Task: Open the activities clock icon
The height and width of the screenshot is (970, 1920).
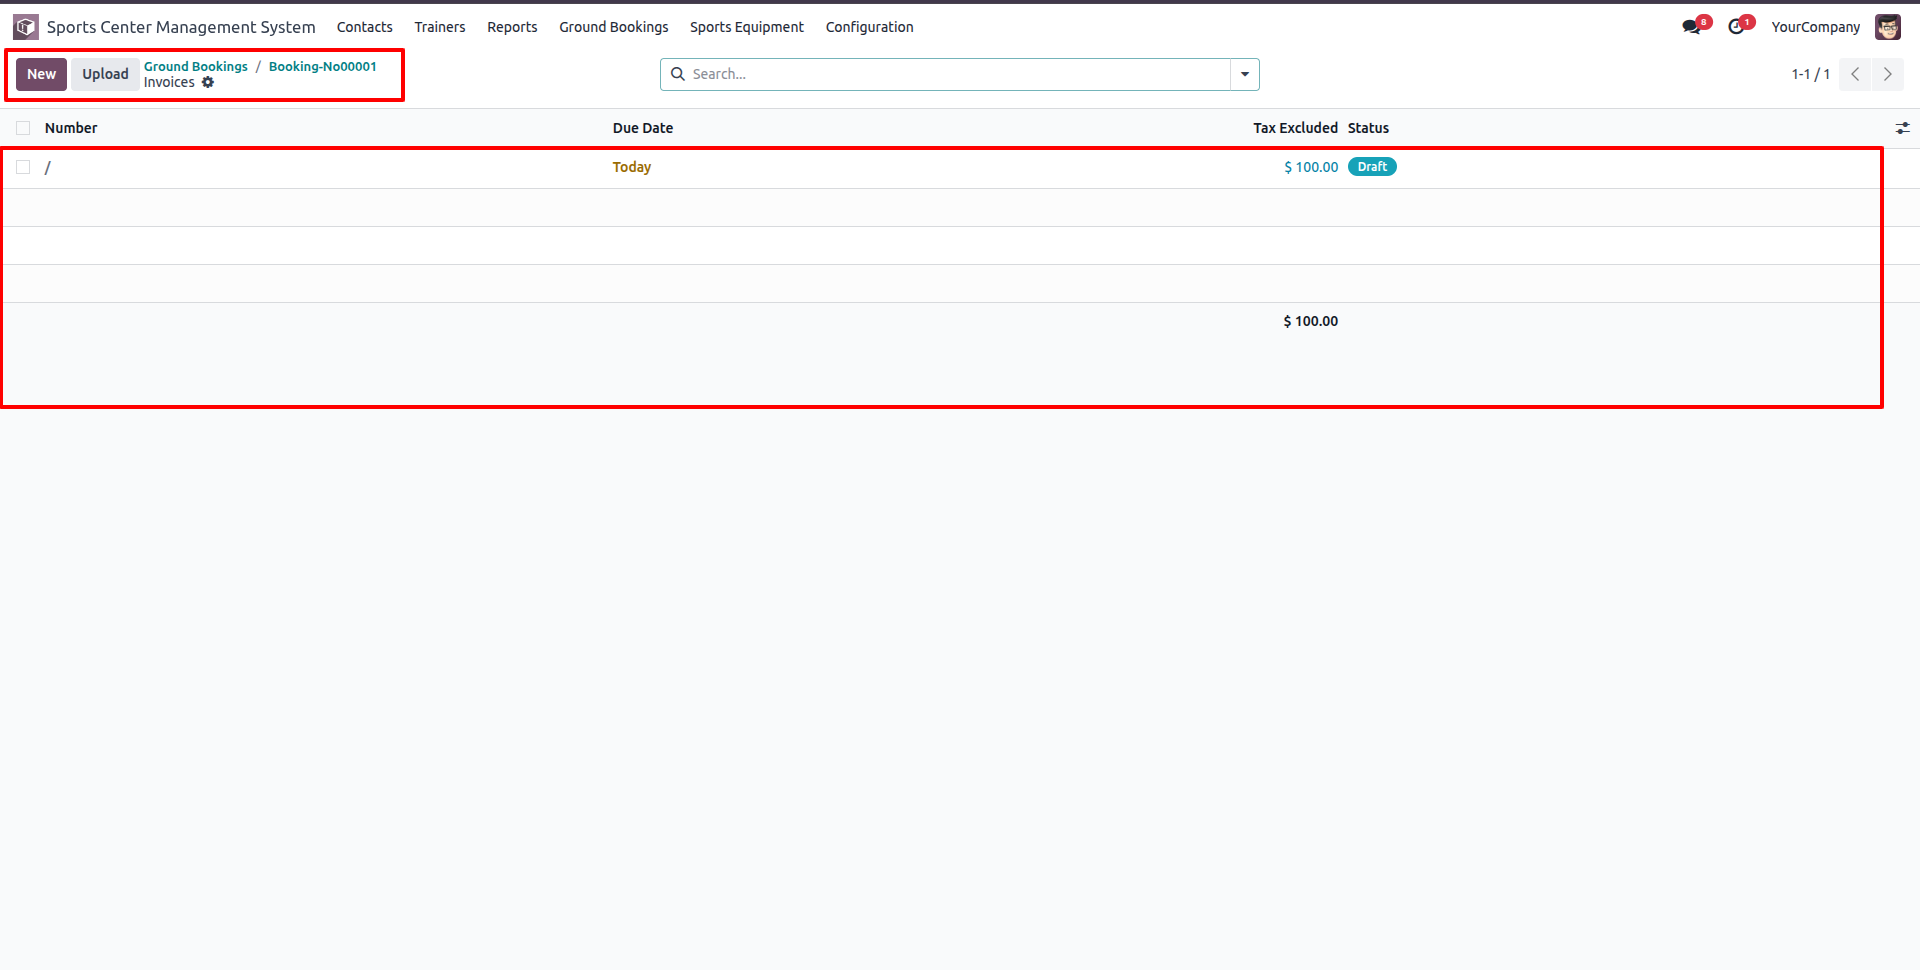Action: [x=1737, y=27]
